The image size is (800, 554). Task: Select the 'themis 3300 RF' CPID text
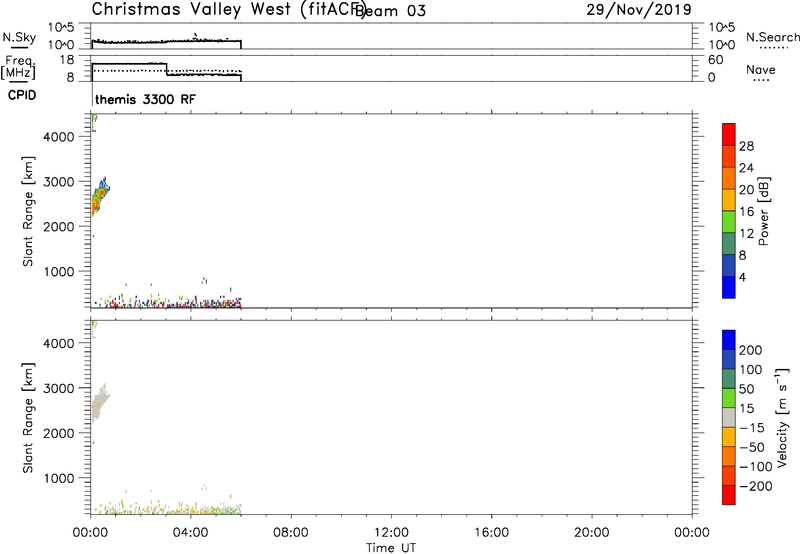point(145,99)
